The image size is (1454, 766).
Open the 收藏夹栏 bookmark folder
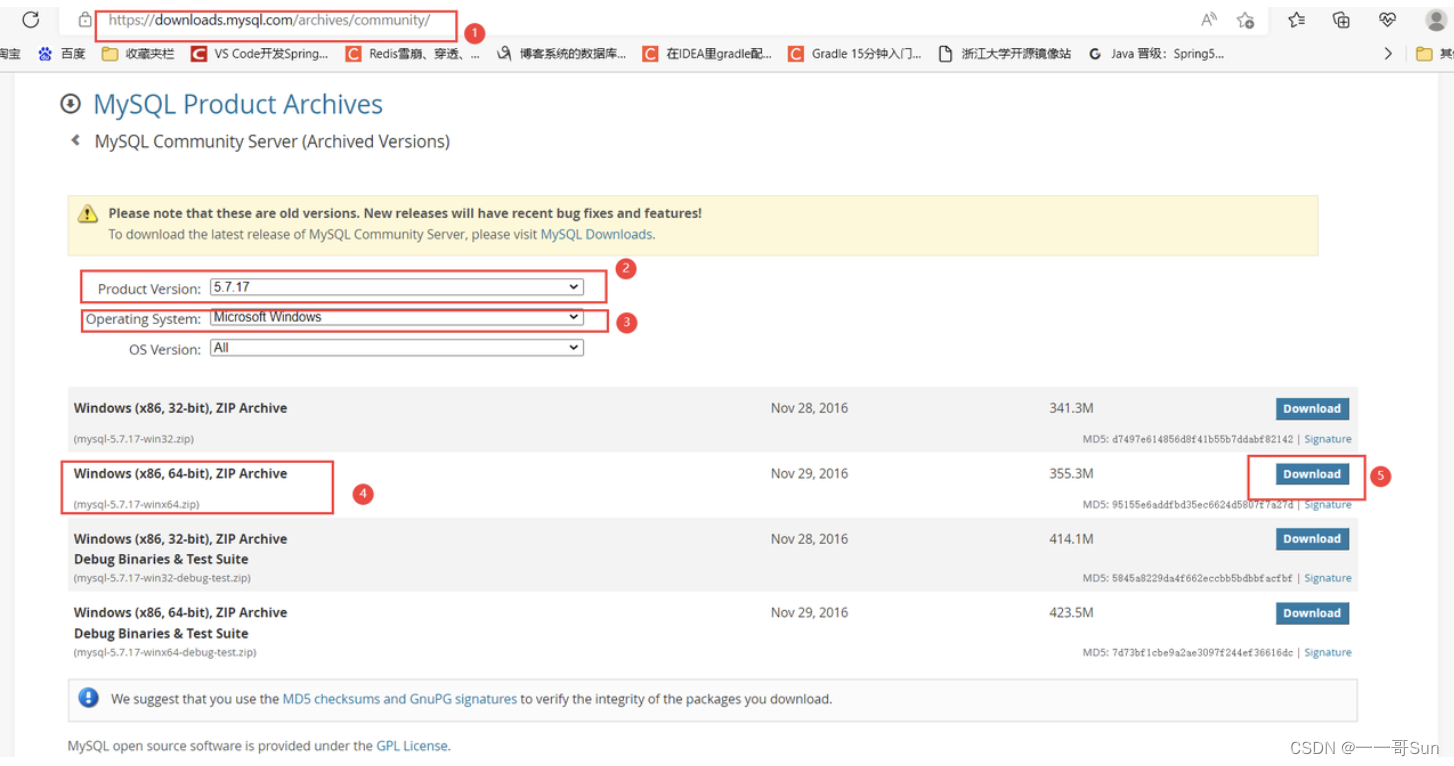click(138, 54)
